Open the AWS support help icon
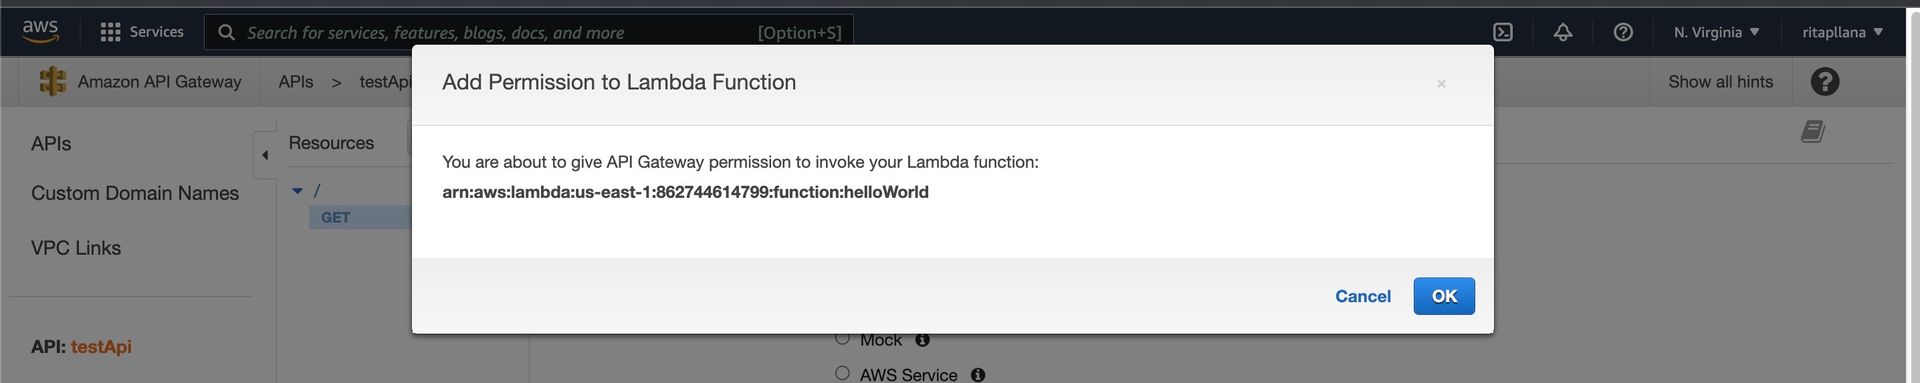 click(1623, 32)
